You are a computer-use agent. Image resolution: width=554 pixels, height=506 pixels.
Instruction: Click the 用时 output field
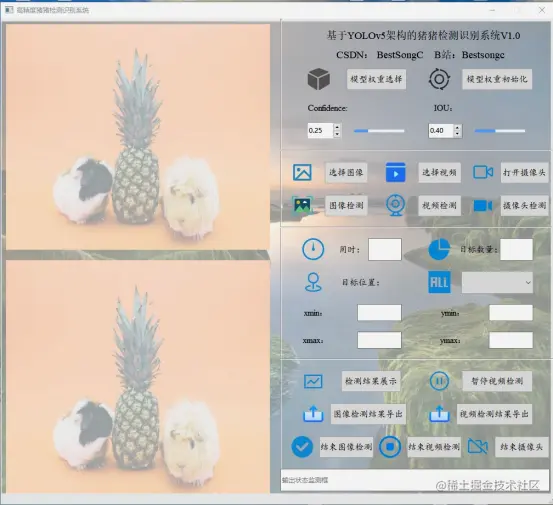(x=384, y=249)
